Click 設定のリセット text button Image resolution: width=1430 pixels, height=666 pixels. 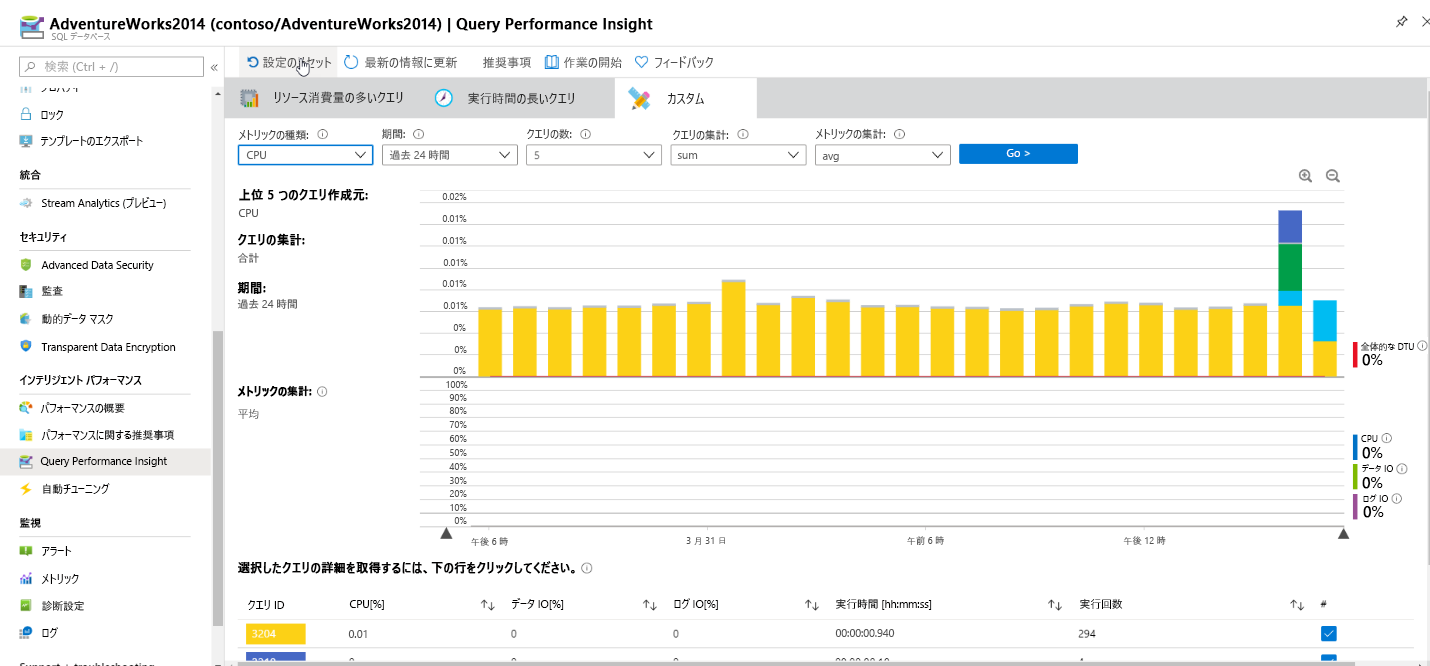(297, 62)
